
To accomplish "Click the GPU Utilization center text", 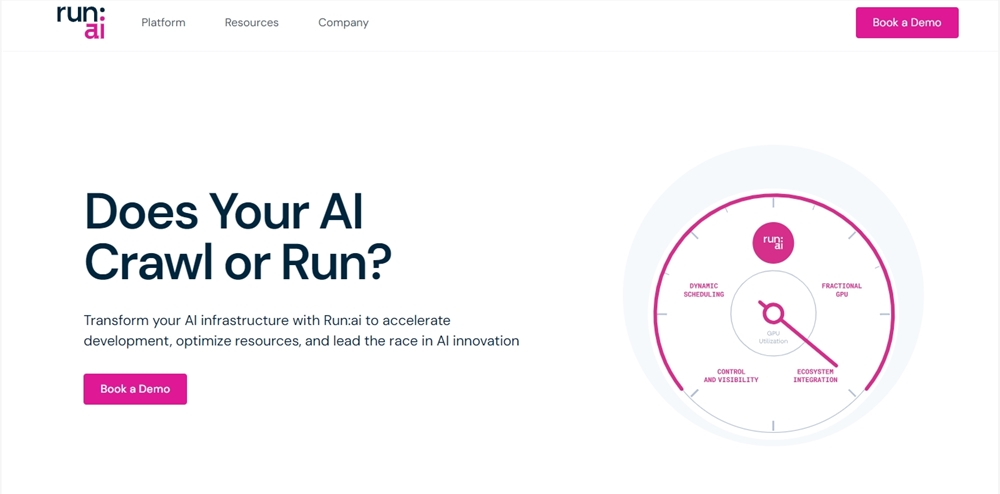I will click(x=773, y=337).
